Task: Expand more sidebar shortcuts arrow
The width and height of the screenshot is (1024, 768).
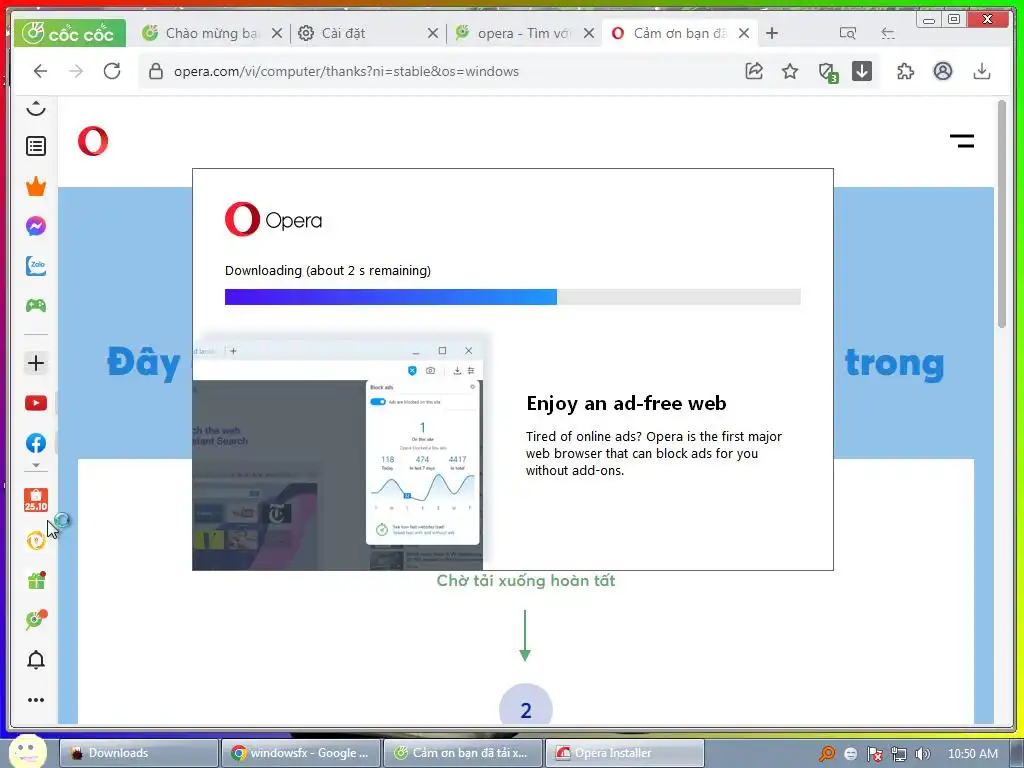Action: click(36, 466)
